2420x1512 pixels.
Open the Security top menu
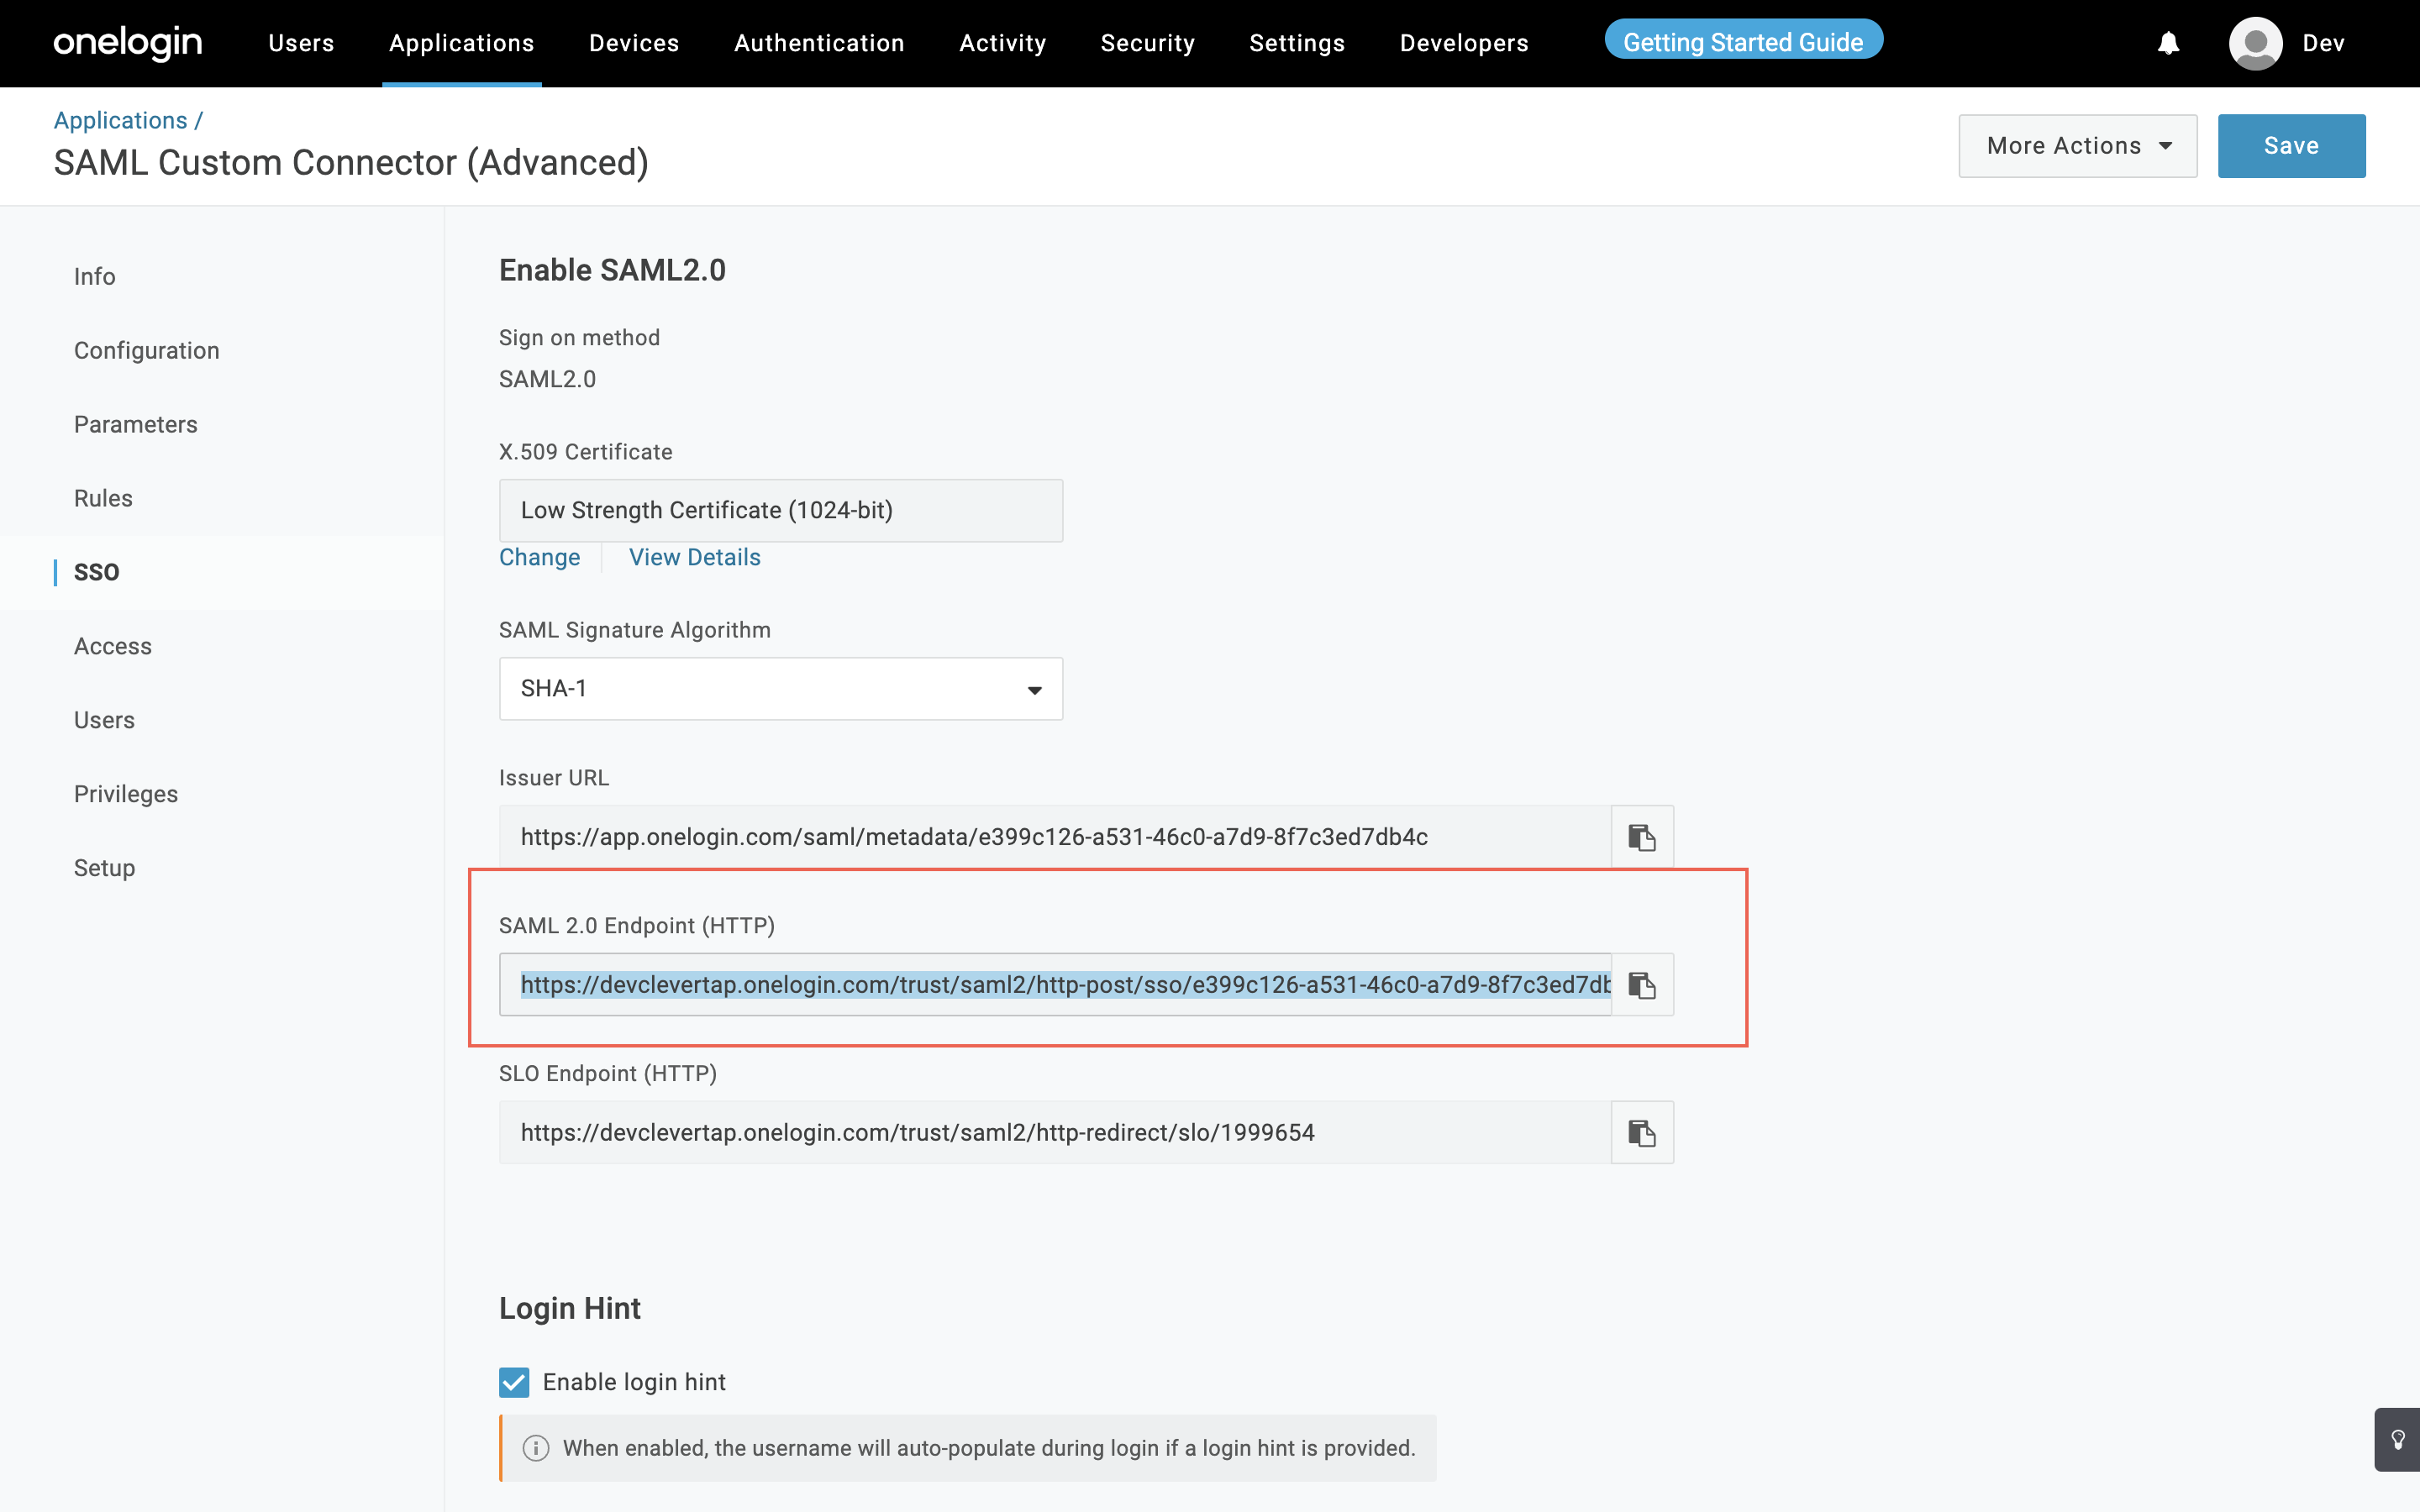pos(1147,43)
